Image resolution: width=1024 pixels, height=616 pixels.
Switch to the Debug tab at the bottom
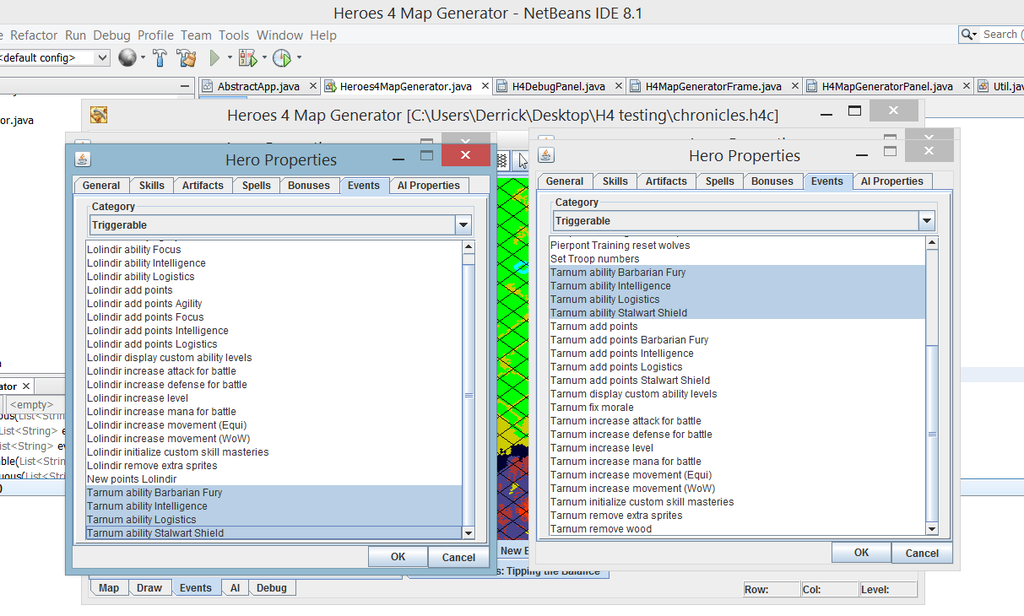pos(272,588)
